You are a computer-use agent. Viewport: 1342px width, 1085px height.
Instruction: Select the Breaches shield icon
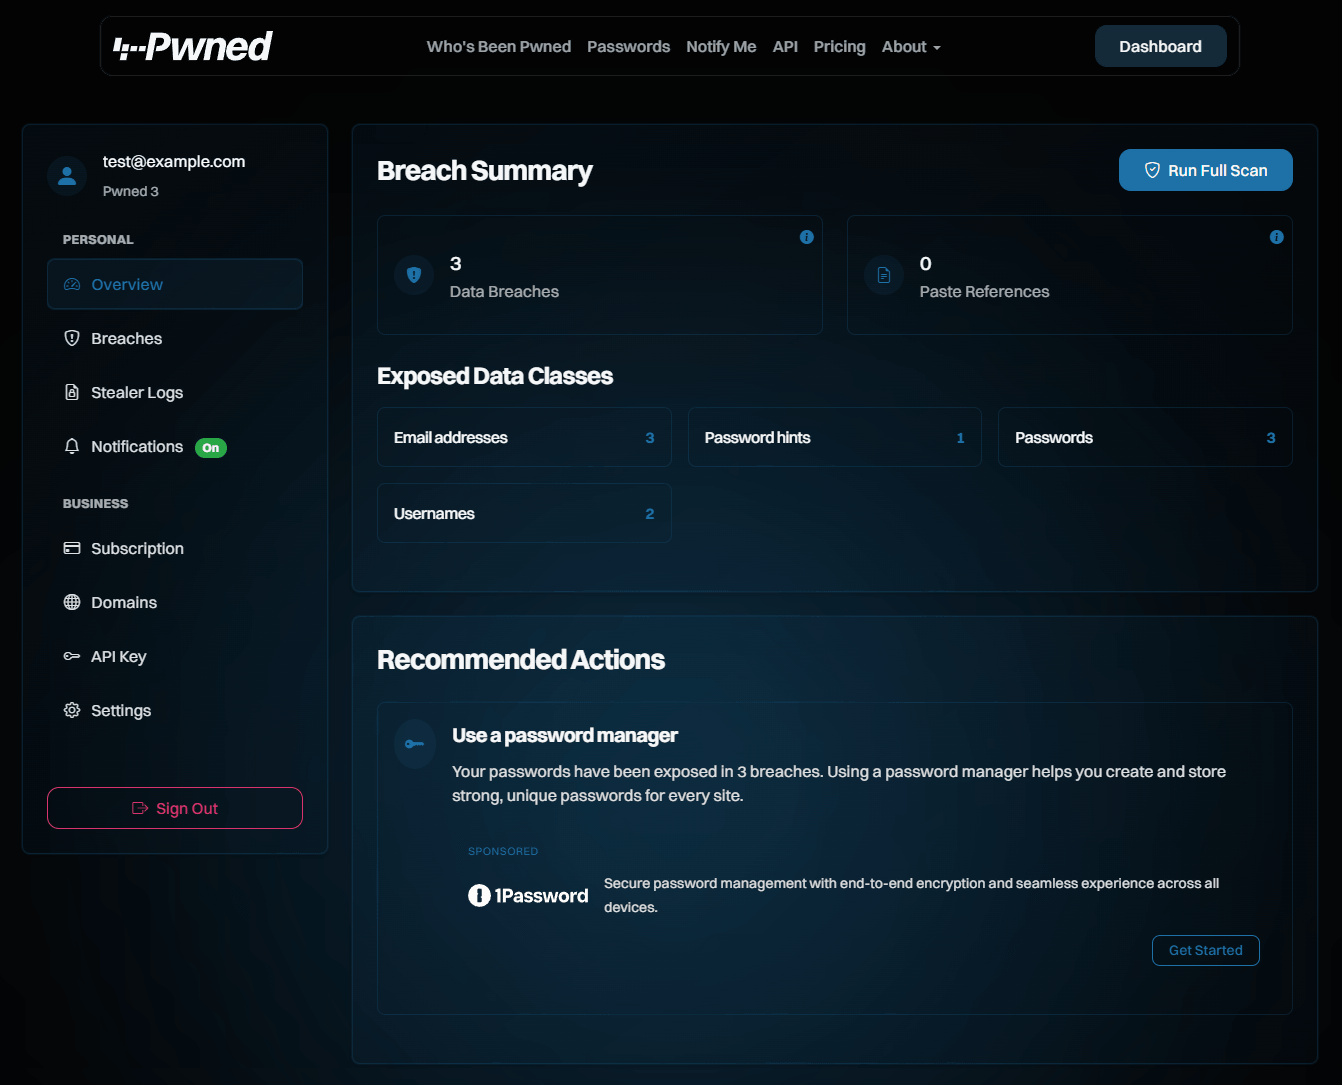tap(71, 338)
